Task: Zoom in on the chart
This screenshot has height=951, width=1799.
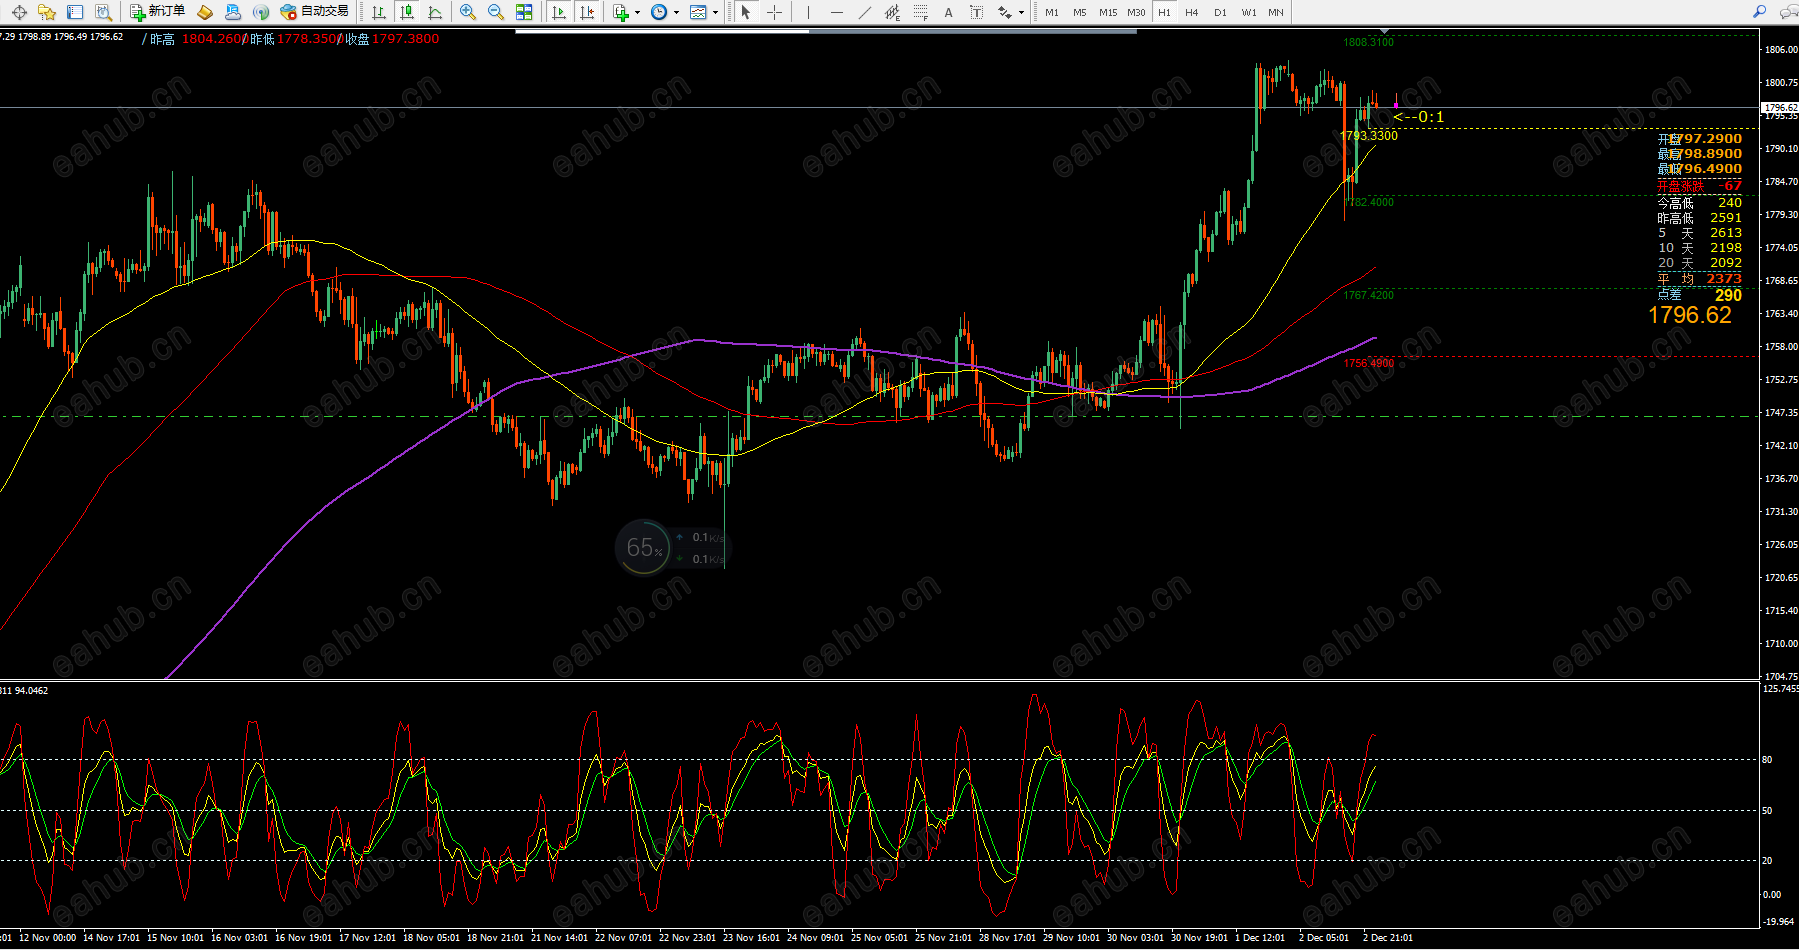Action: click(467, 12)
